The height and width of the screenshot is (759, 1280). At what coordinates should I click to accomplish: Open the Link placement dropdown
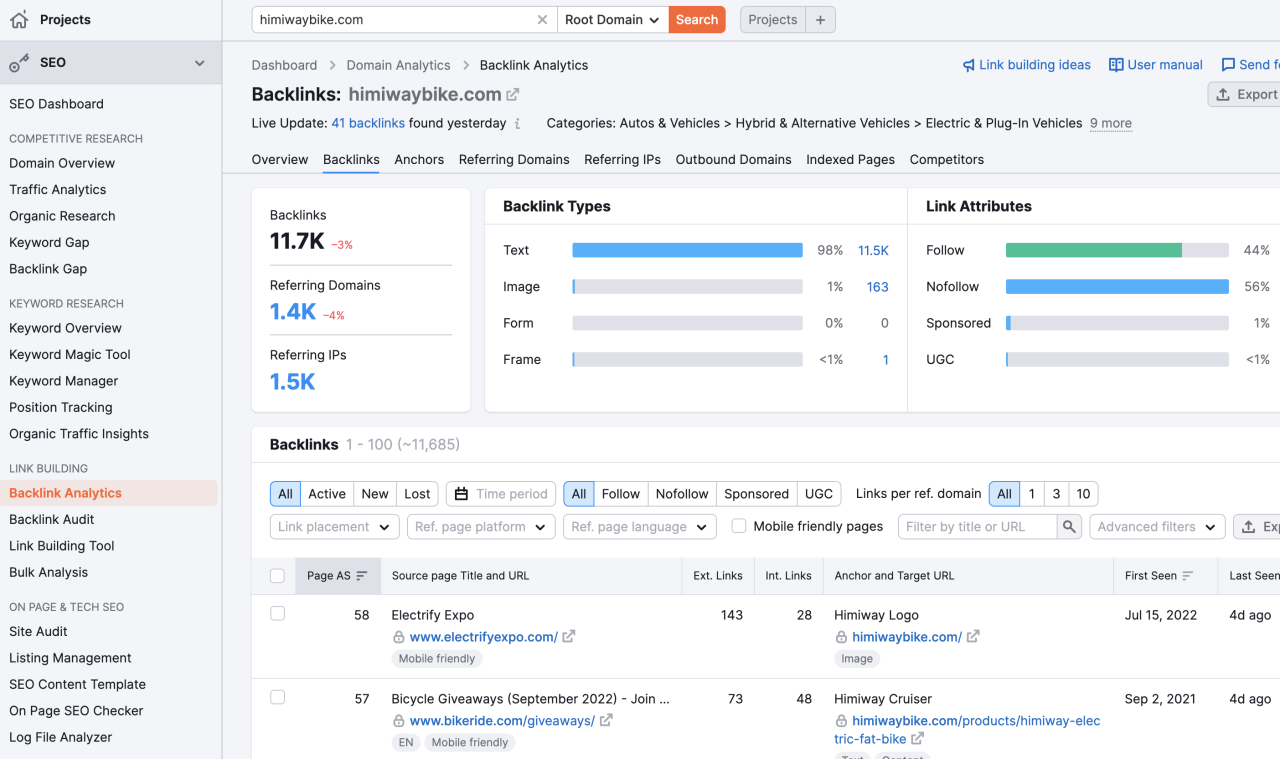[335, 527]
